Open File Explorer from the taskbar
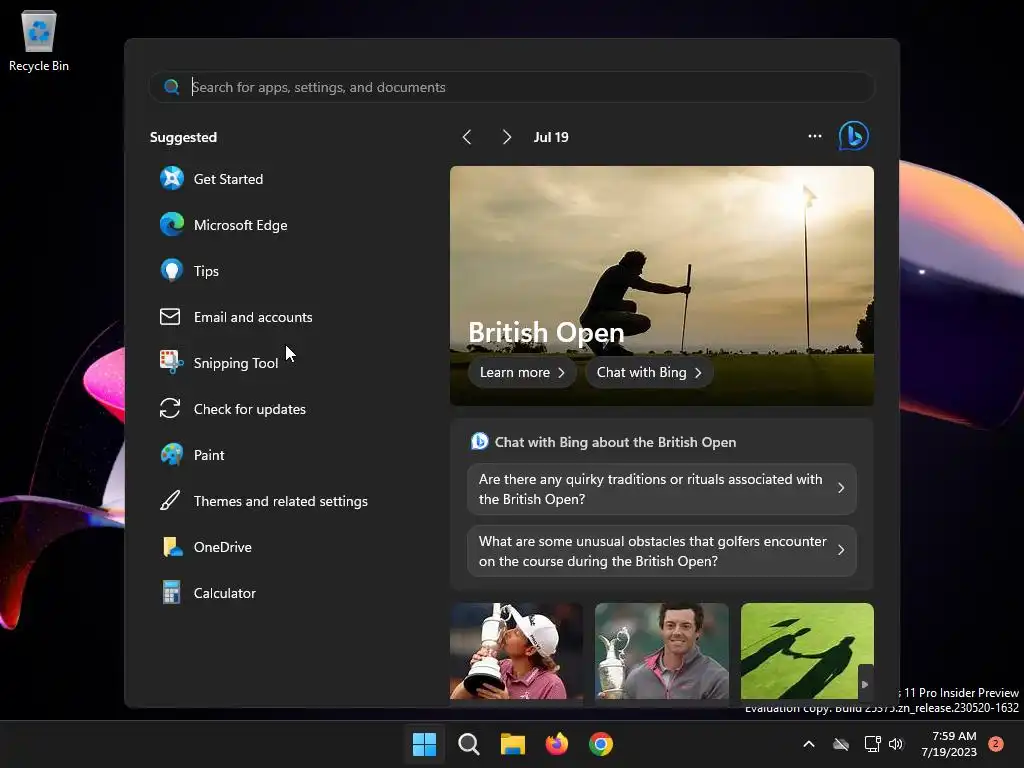Image resolution: width=1024 pixels, height=768 pixels. pyautogui.click(x=513, y=744)
